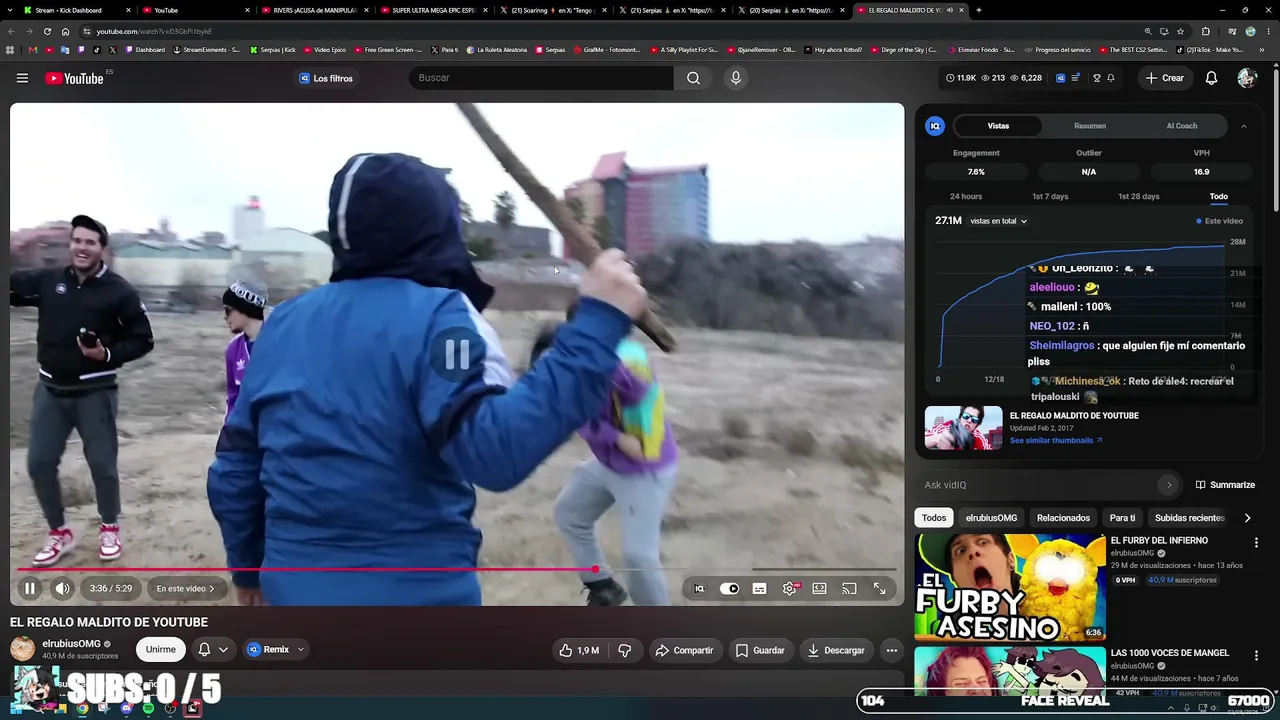Open player settings gear

tap(790, 589)
